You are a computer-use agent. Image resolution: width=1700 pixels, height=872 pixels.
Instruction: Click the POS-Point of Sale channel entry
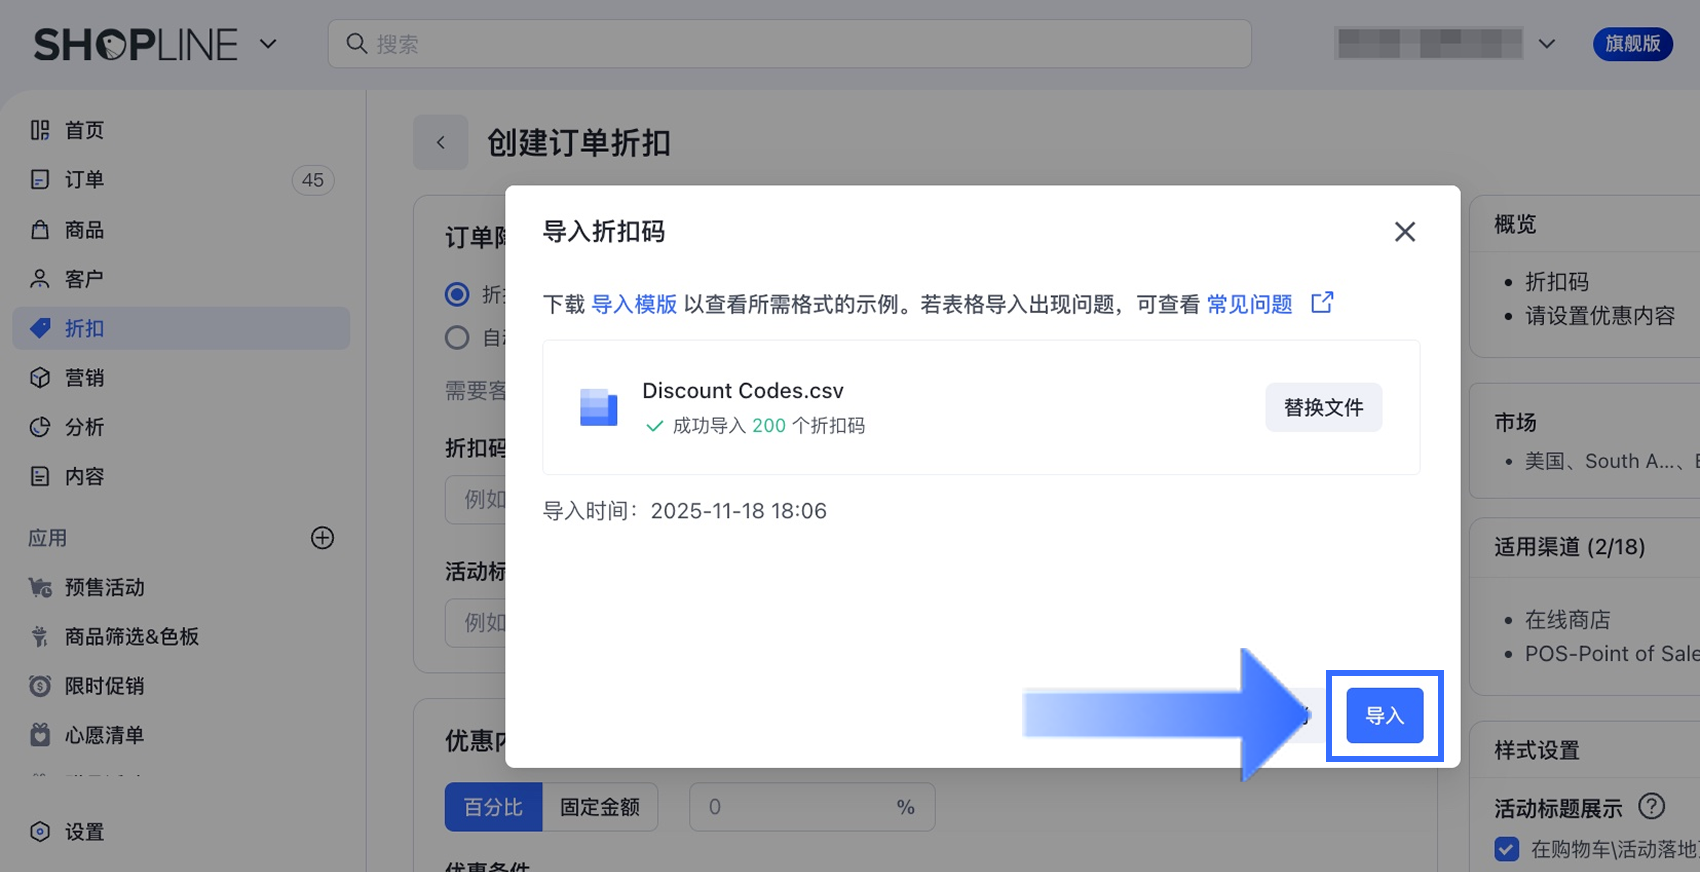coord(1612,654)
